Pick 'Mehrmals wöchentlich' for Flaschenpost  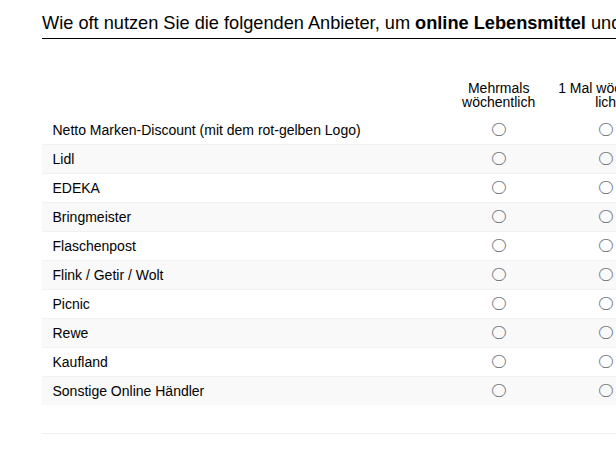point(499,246)
